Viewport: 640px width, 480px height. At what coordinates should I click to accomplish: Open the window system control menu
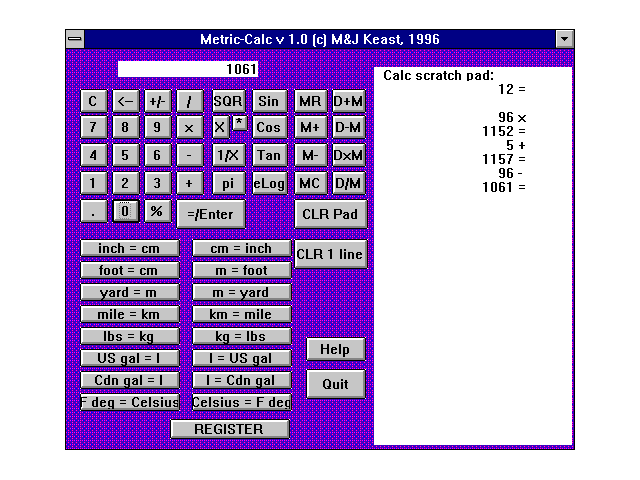pyautogui.click(x=75, y=39)
